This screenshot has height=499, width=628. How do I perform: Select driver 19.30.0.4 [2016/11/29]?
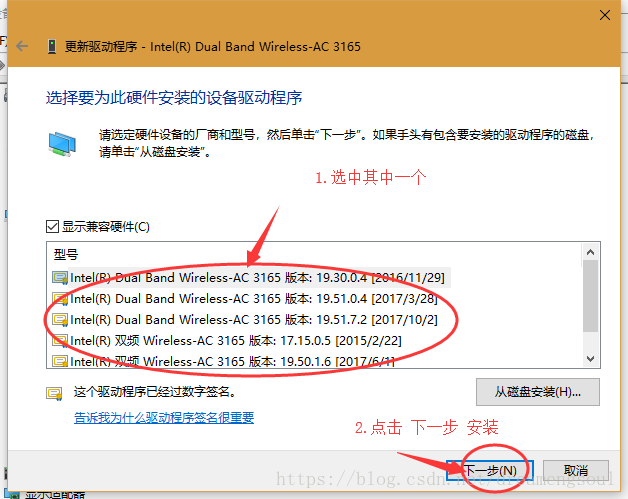(x=257, y=278)
